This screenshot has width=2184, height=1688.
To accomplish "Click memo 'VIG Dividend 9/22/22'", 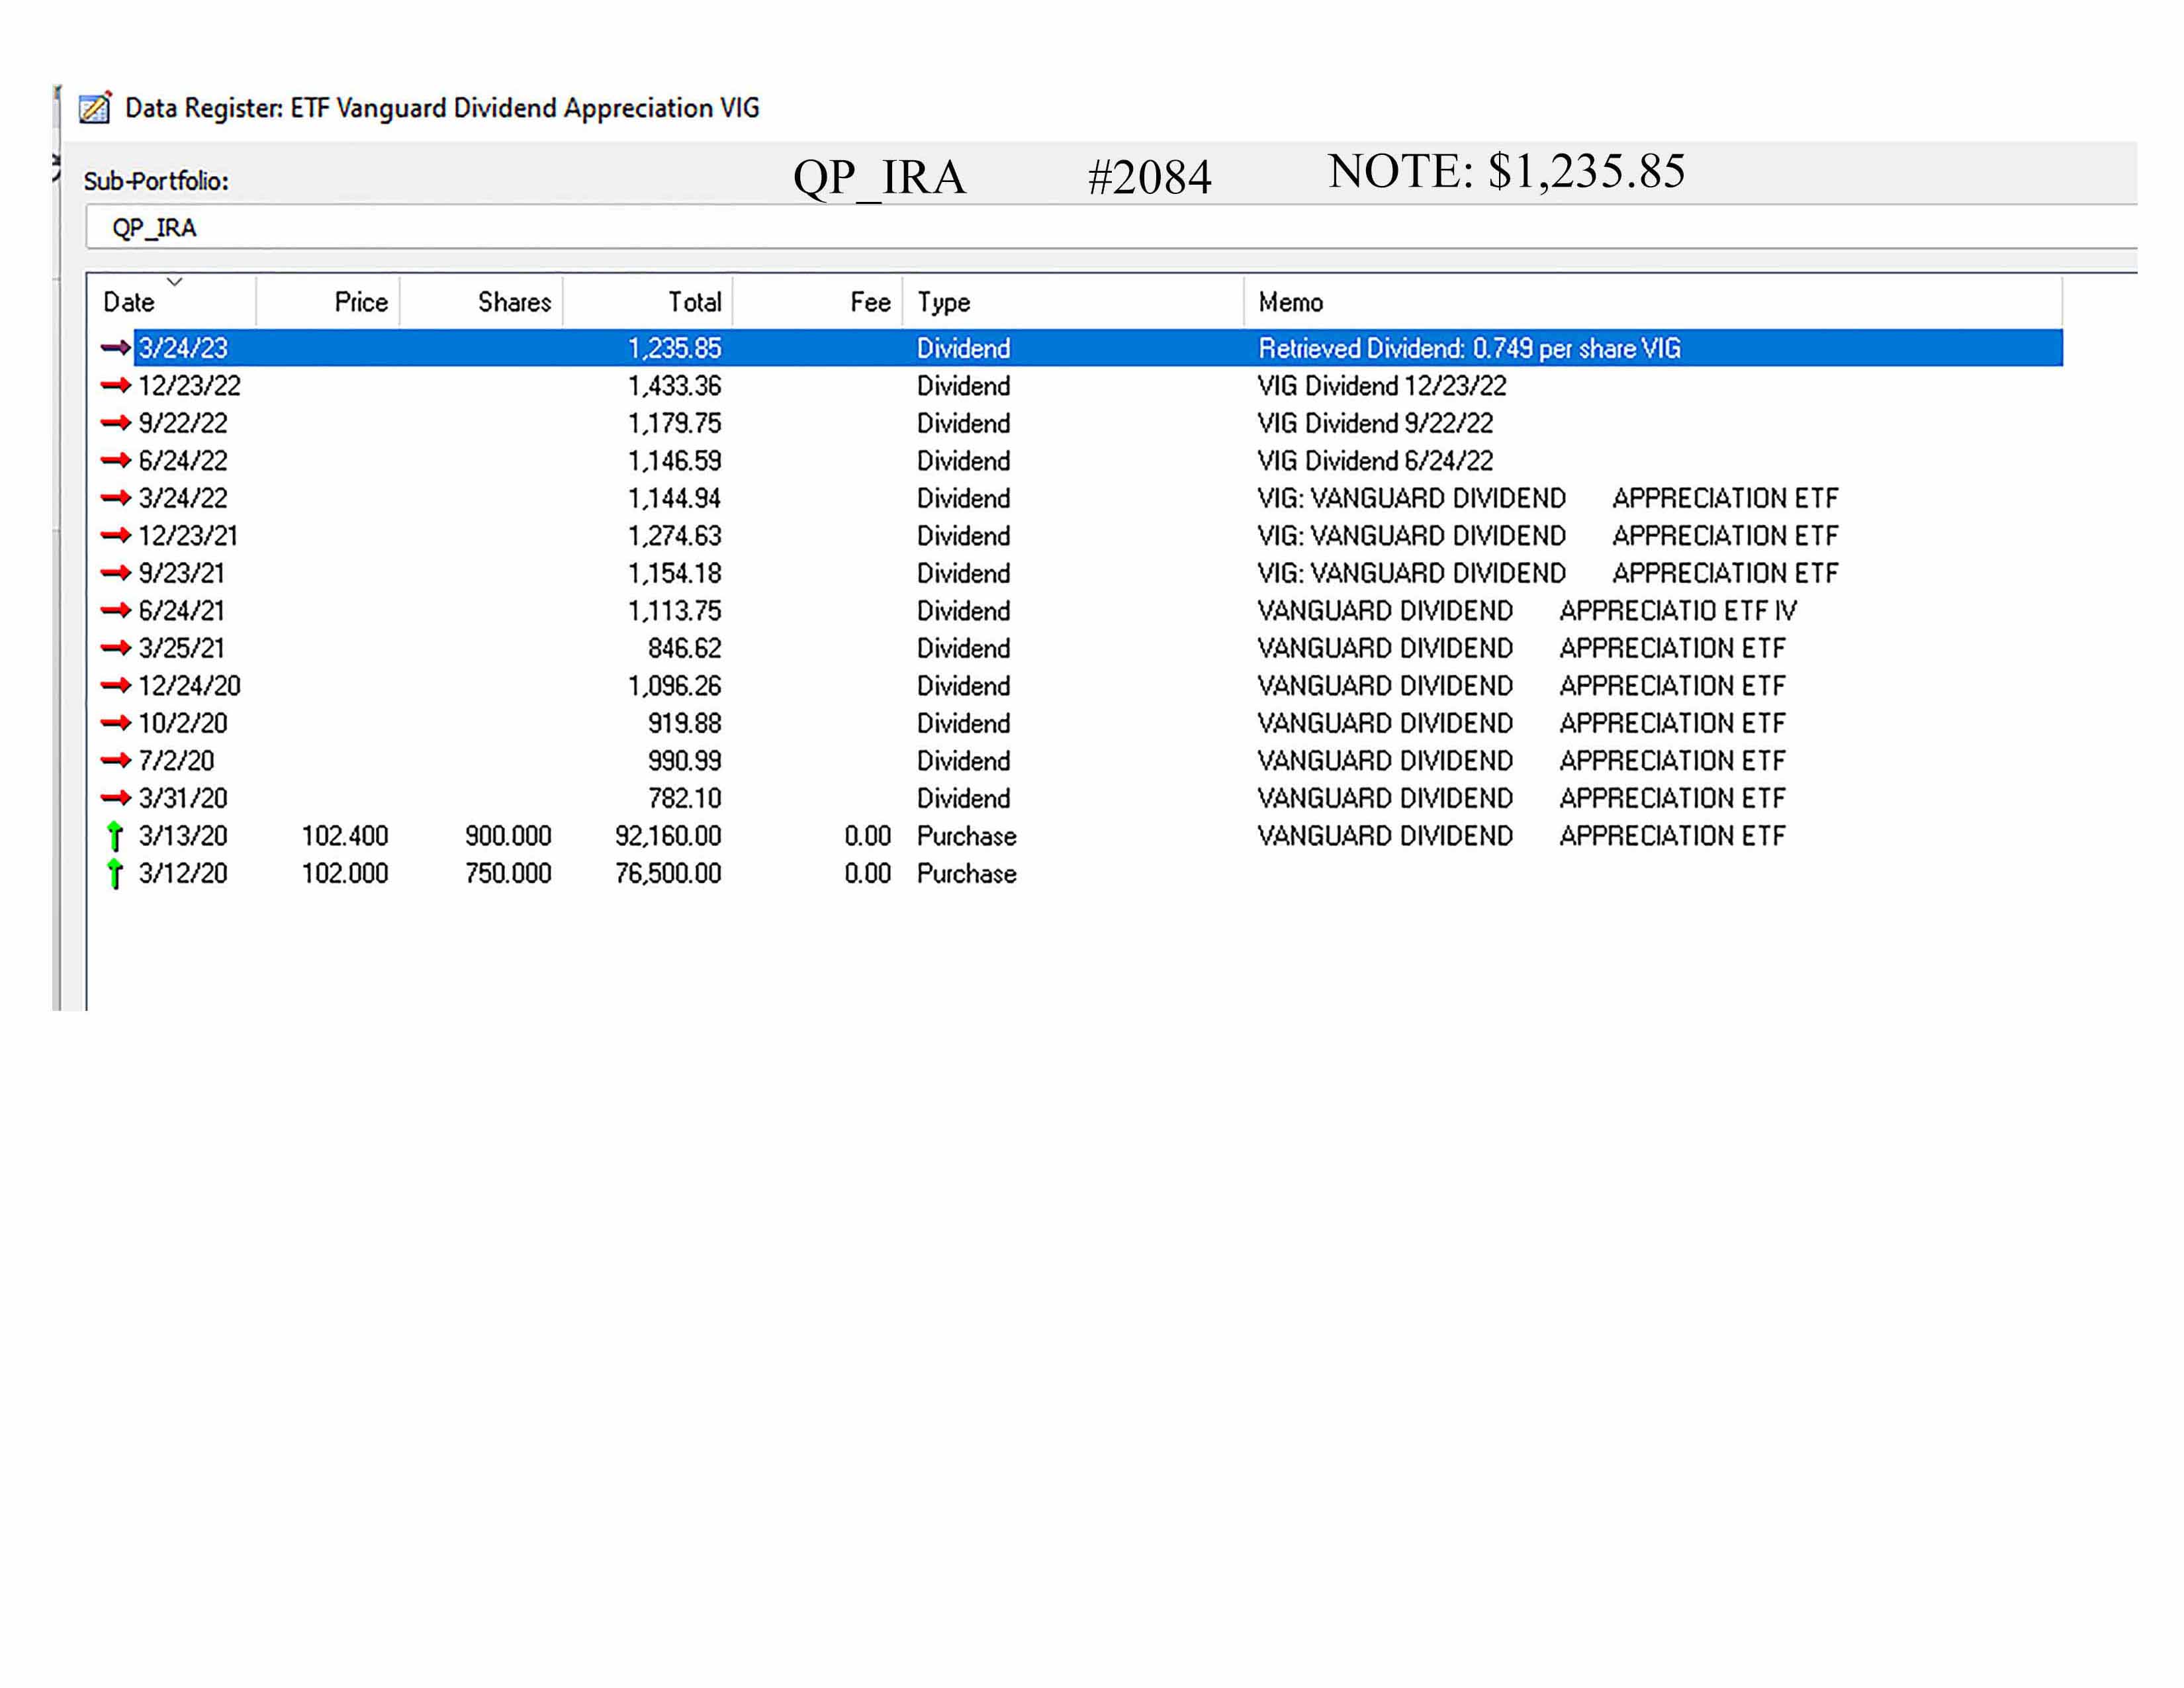I will 1375,423.
